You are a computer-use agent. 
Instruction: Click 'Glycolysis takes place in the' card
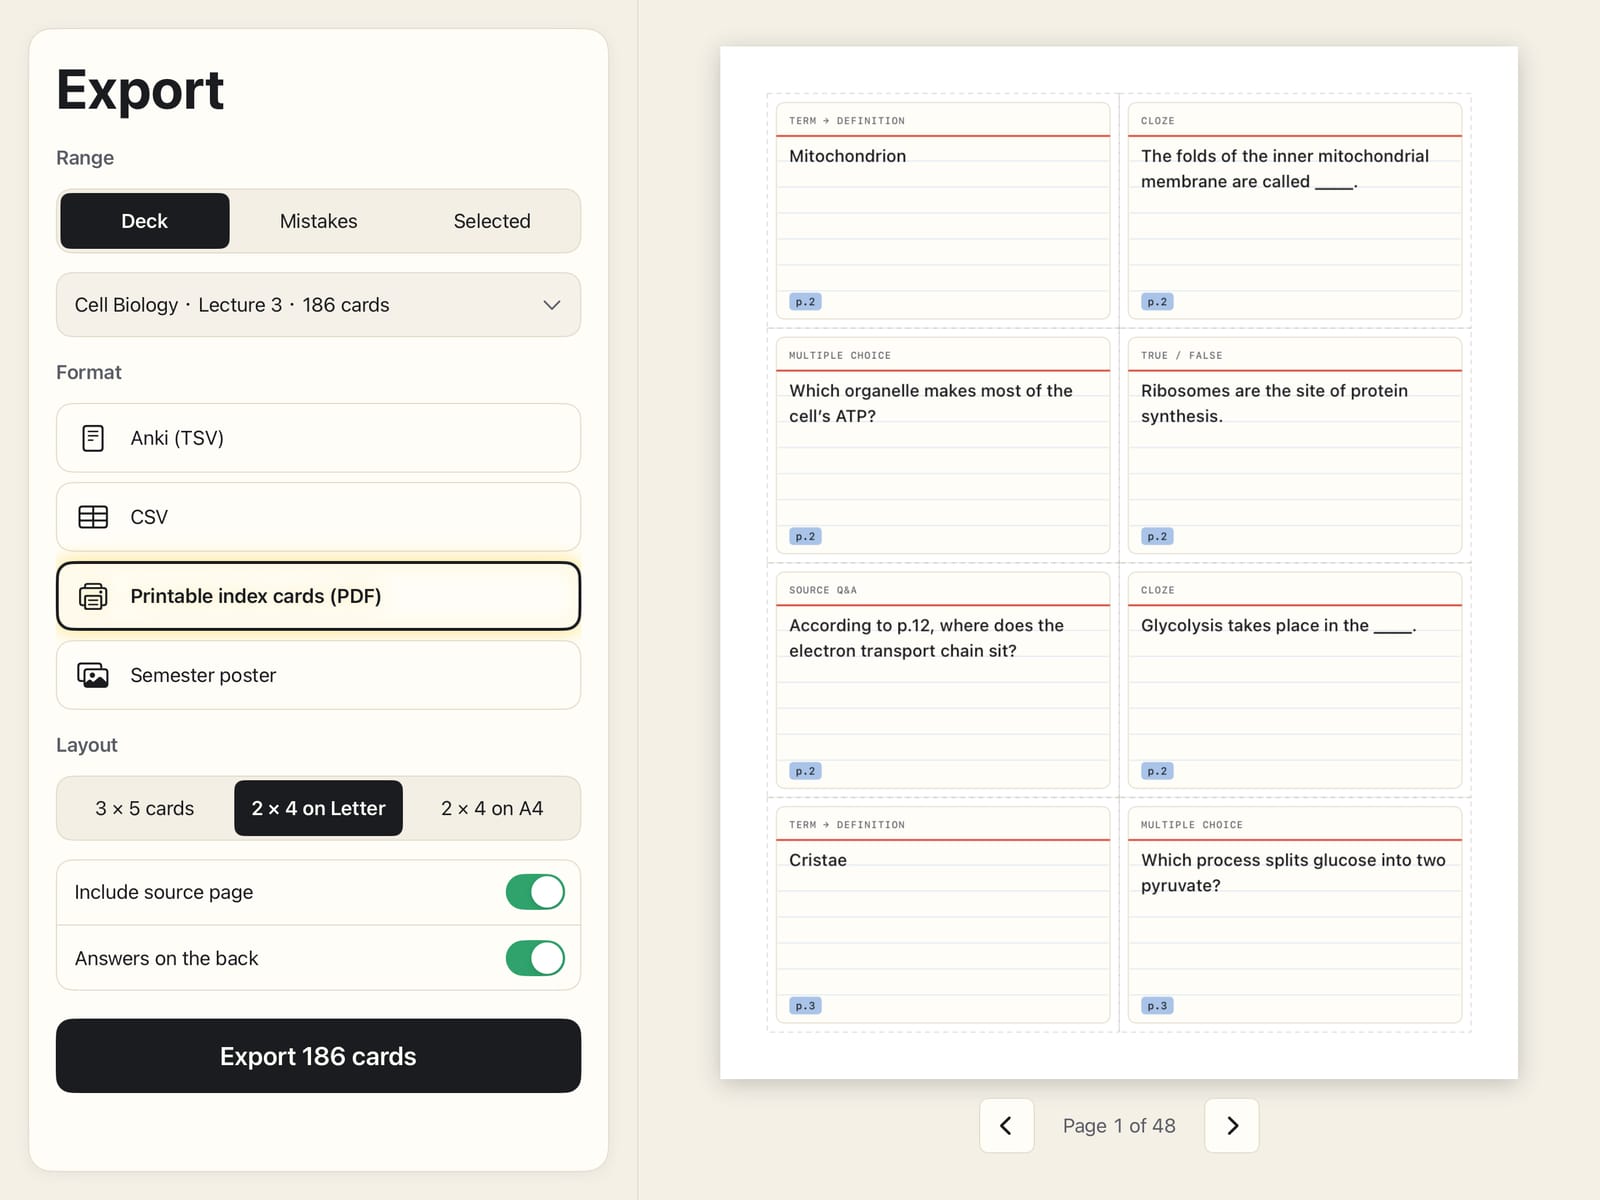pyautogui.click(x=1295, y=680)
